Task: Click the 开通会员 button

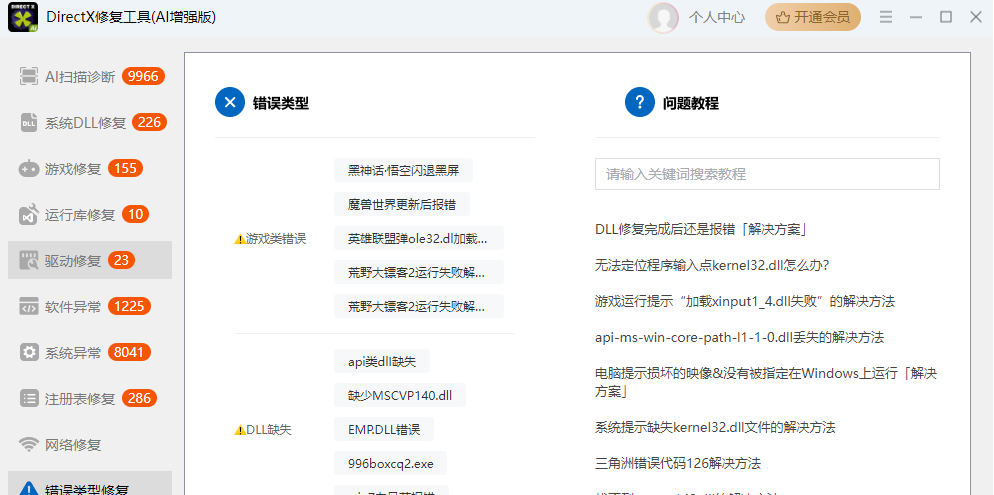Action: coord(813,18)
